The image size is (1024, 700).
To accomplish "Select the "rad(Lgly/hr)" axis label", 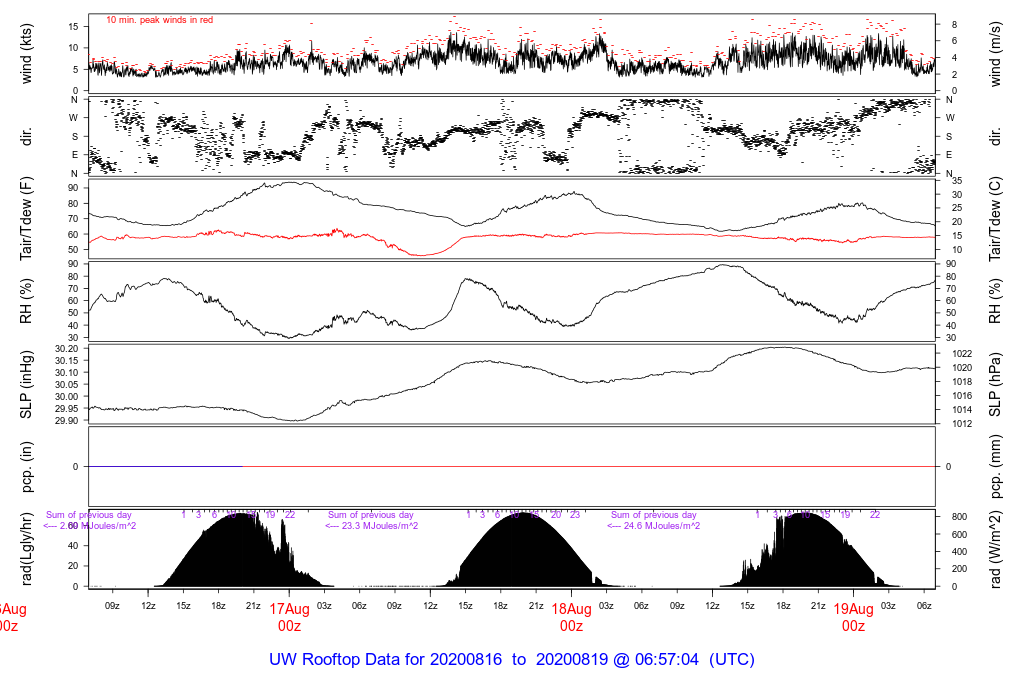I will tap(26, 549).
